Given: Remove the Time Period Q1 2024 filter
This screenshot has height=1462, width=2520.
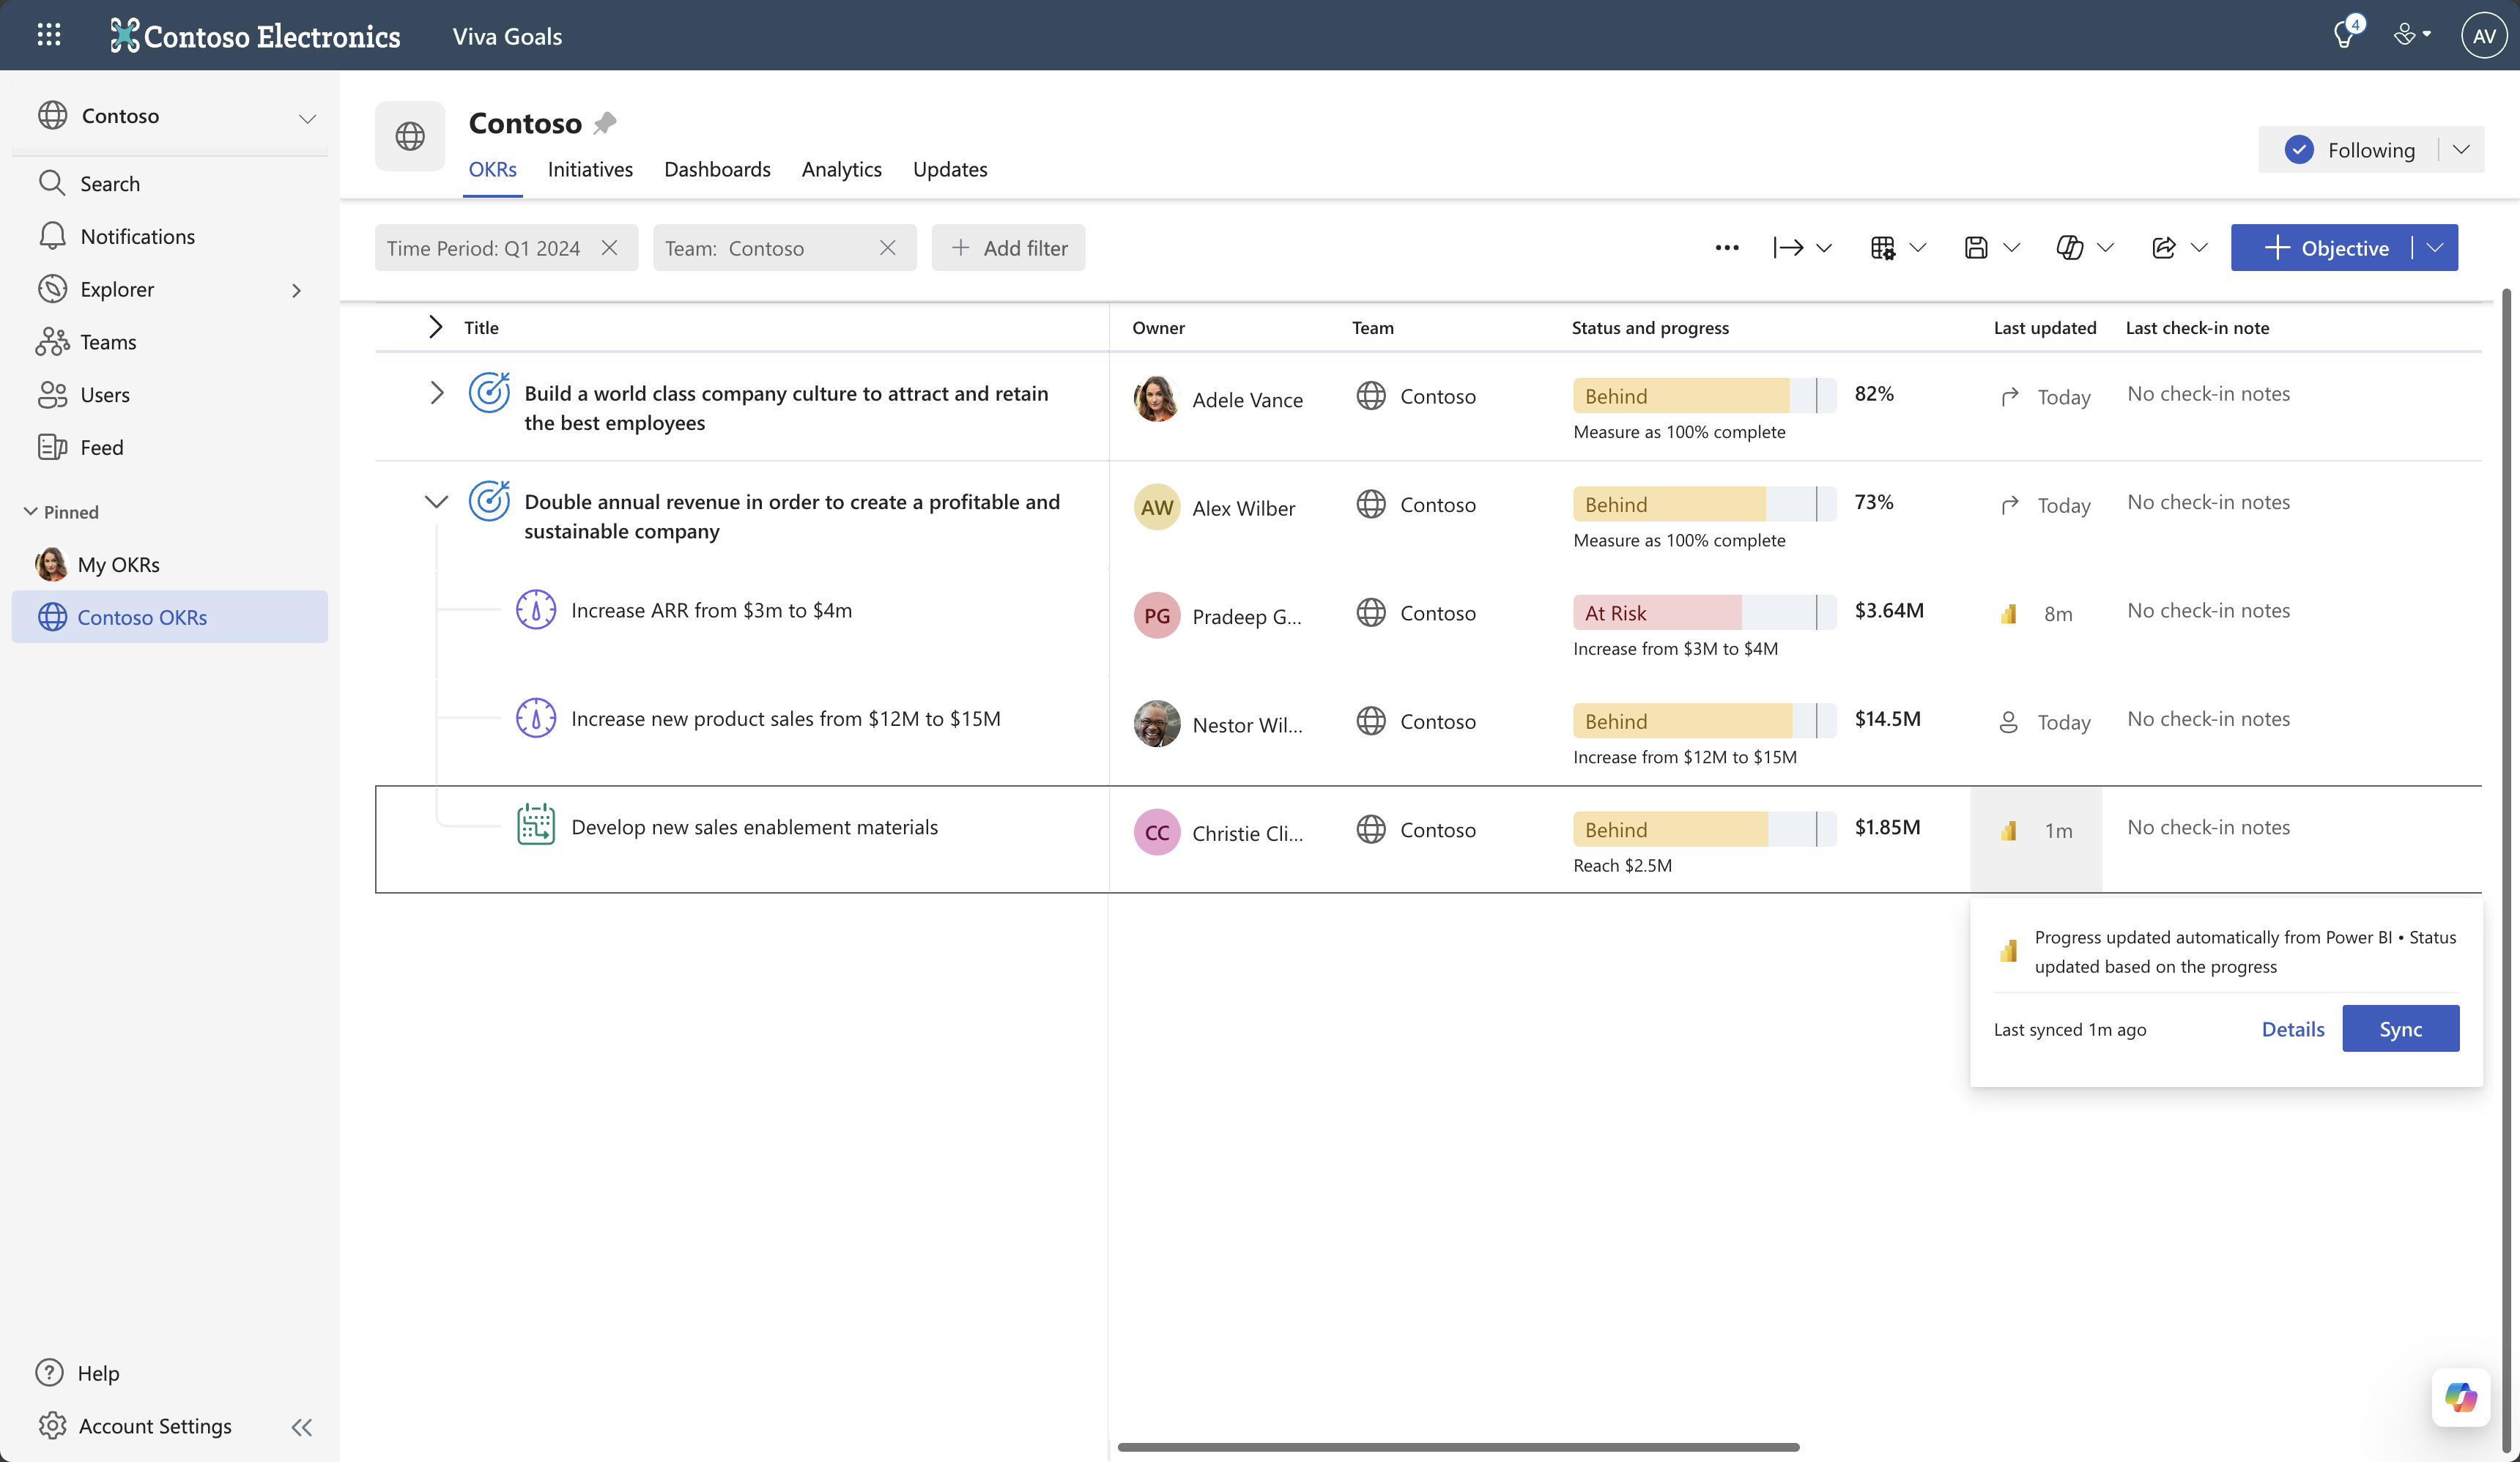Looking at the screenshot, I should 609,248.
